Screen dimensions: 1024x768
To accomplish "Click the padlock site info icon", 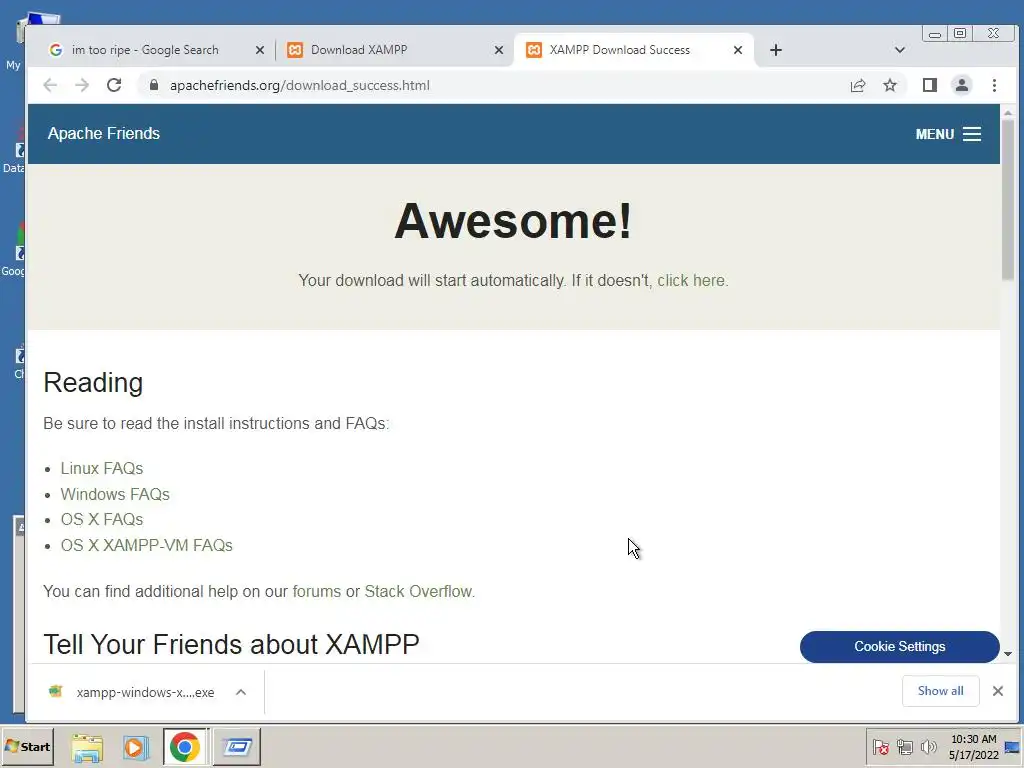I will coord(153,86).
